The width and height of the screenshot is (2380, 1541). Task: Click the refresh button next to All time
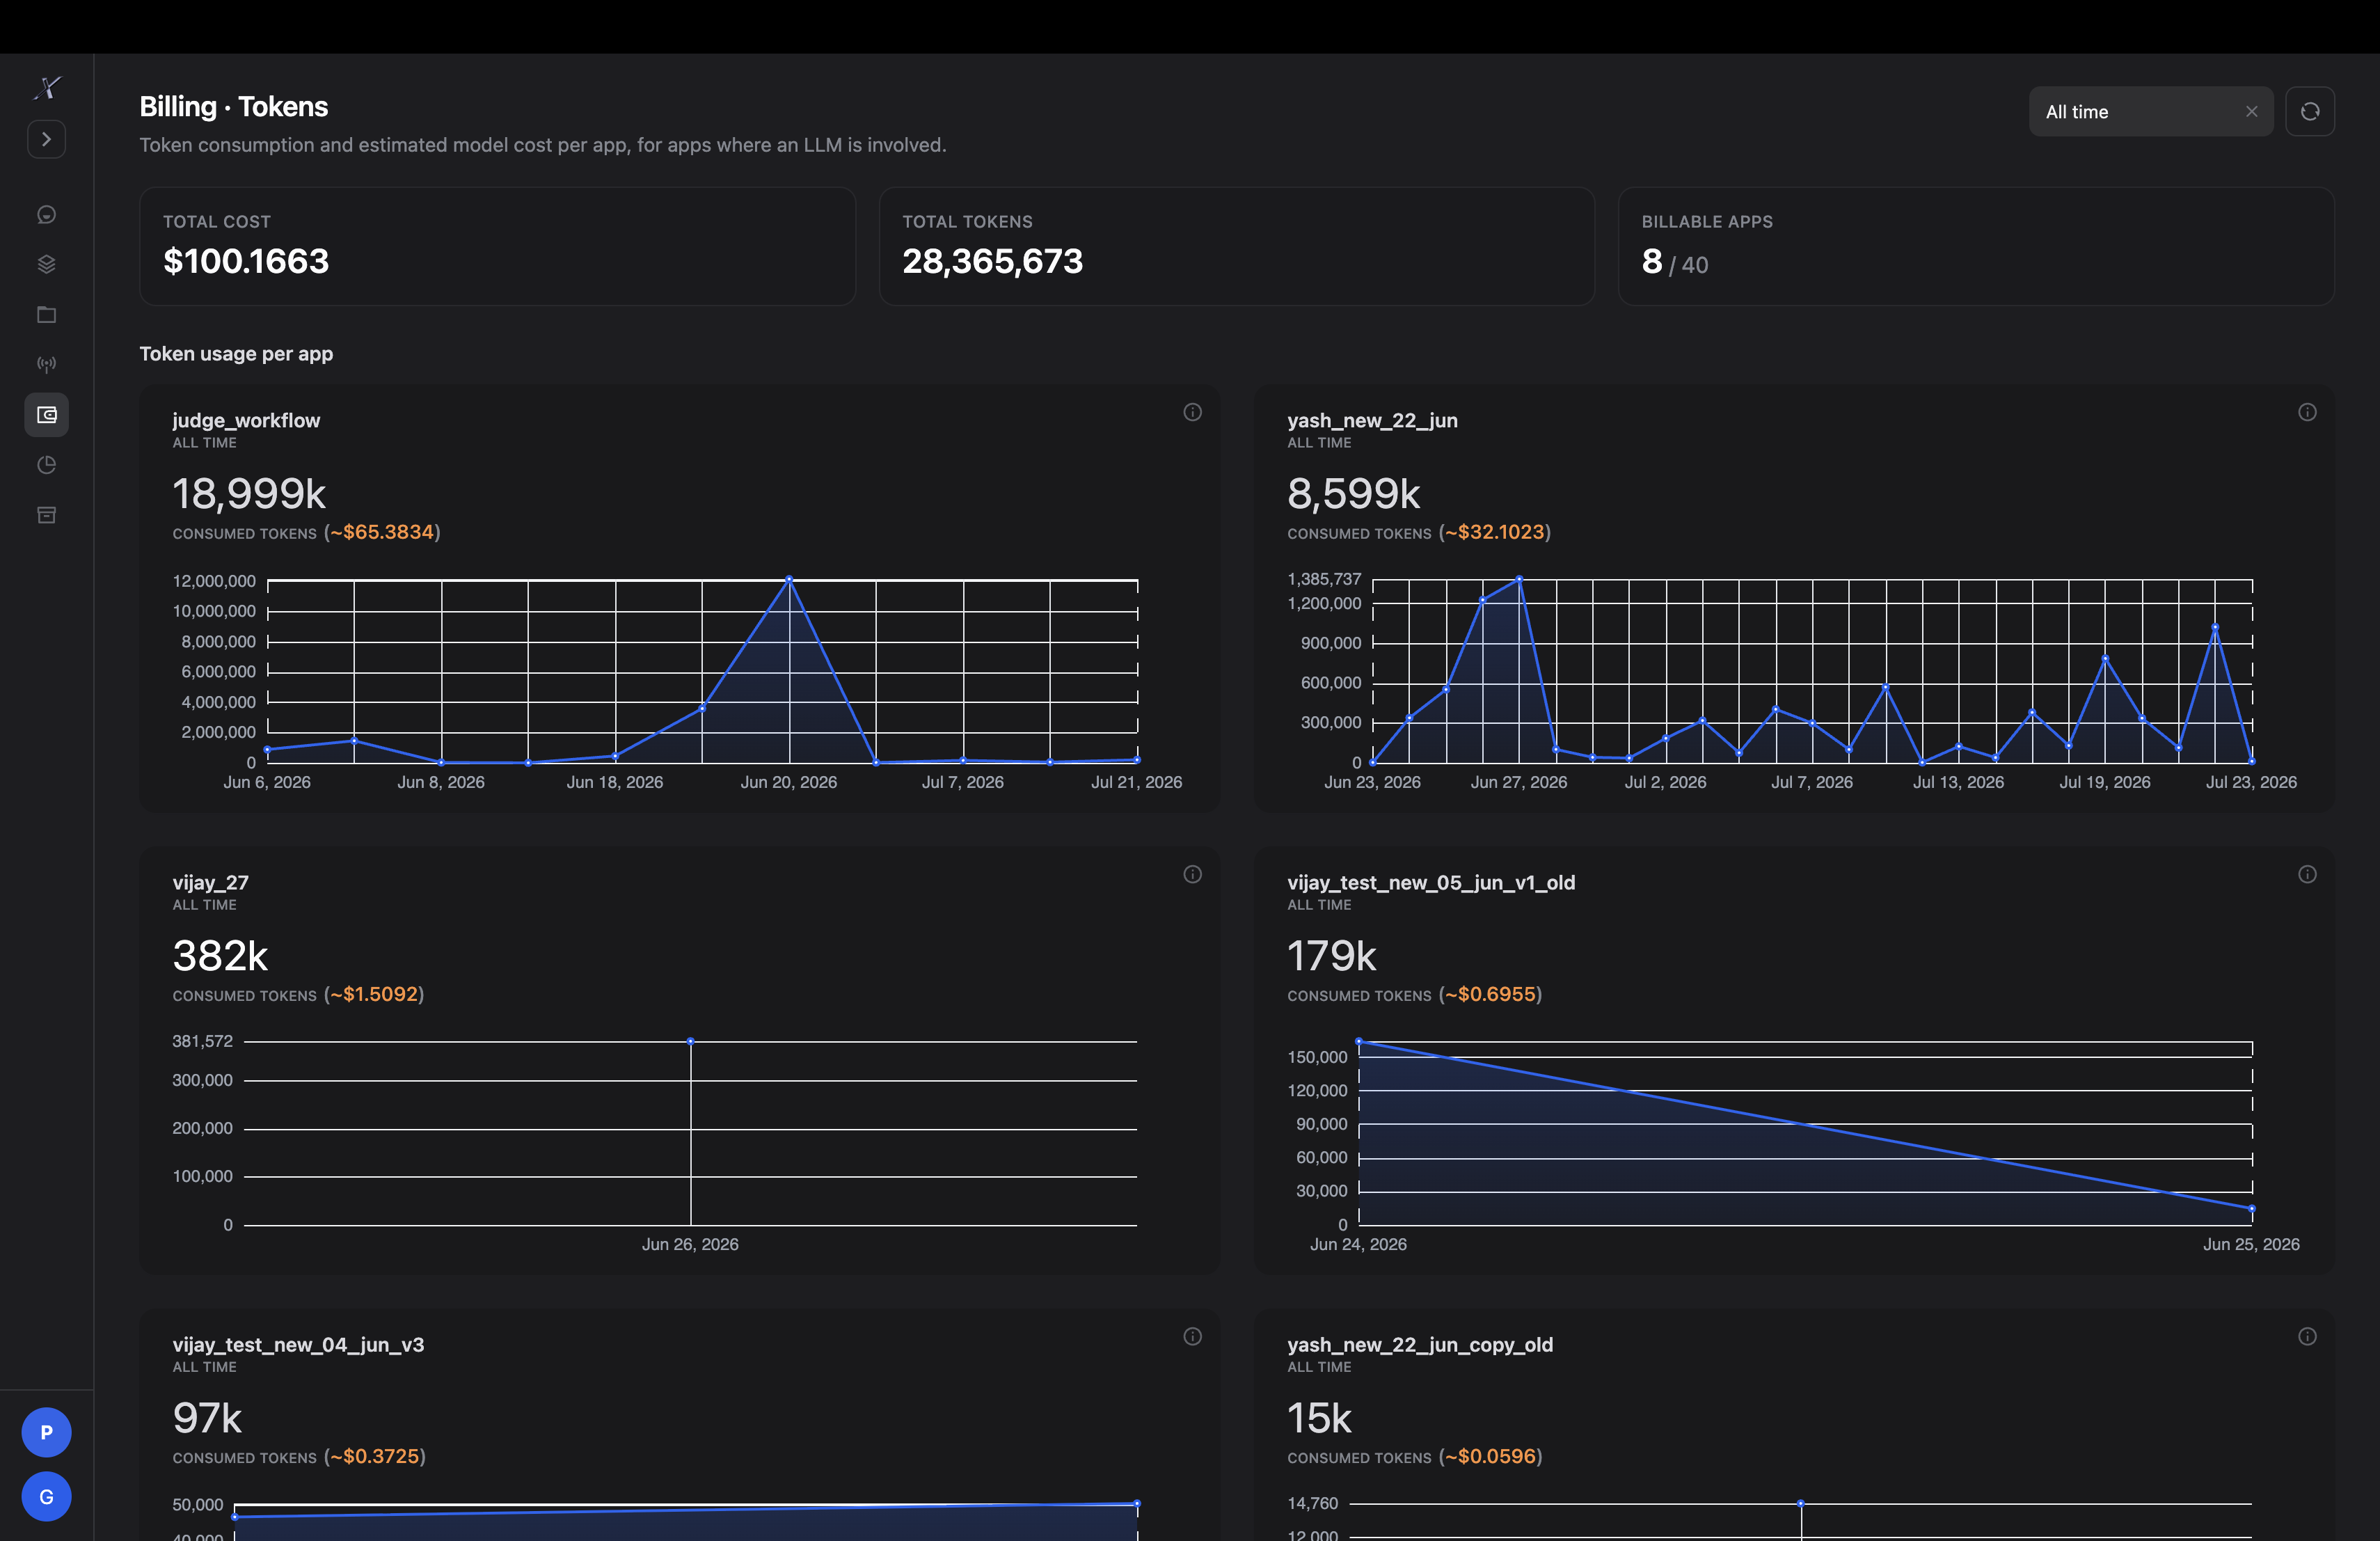(x=2309, y=111)
